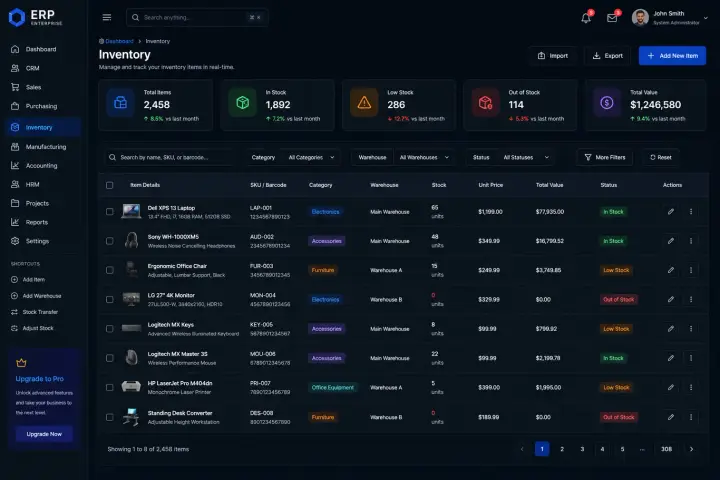The image size is (720, 480).
Task: Check the Ergonomic Office Chair checkbox
Action: [109, 270]
